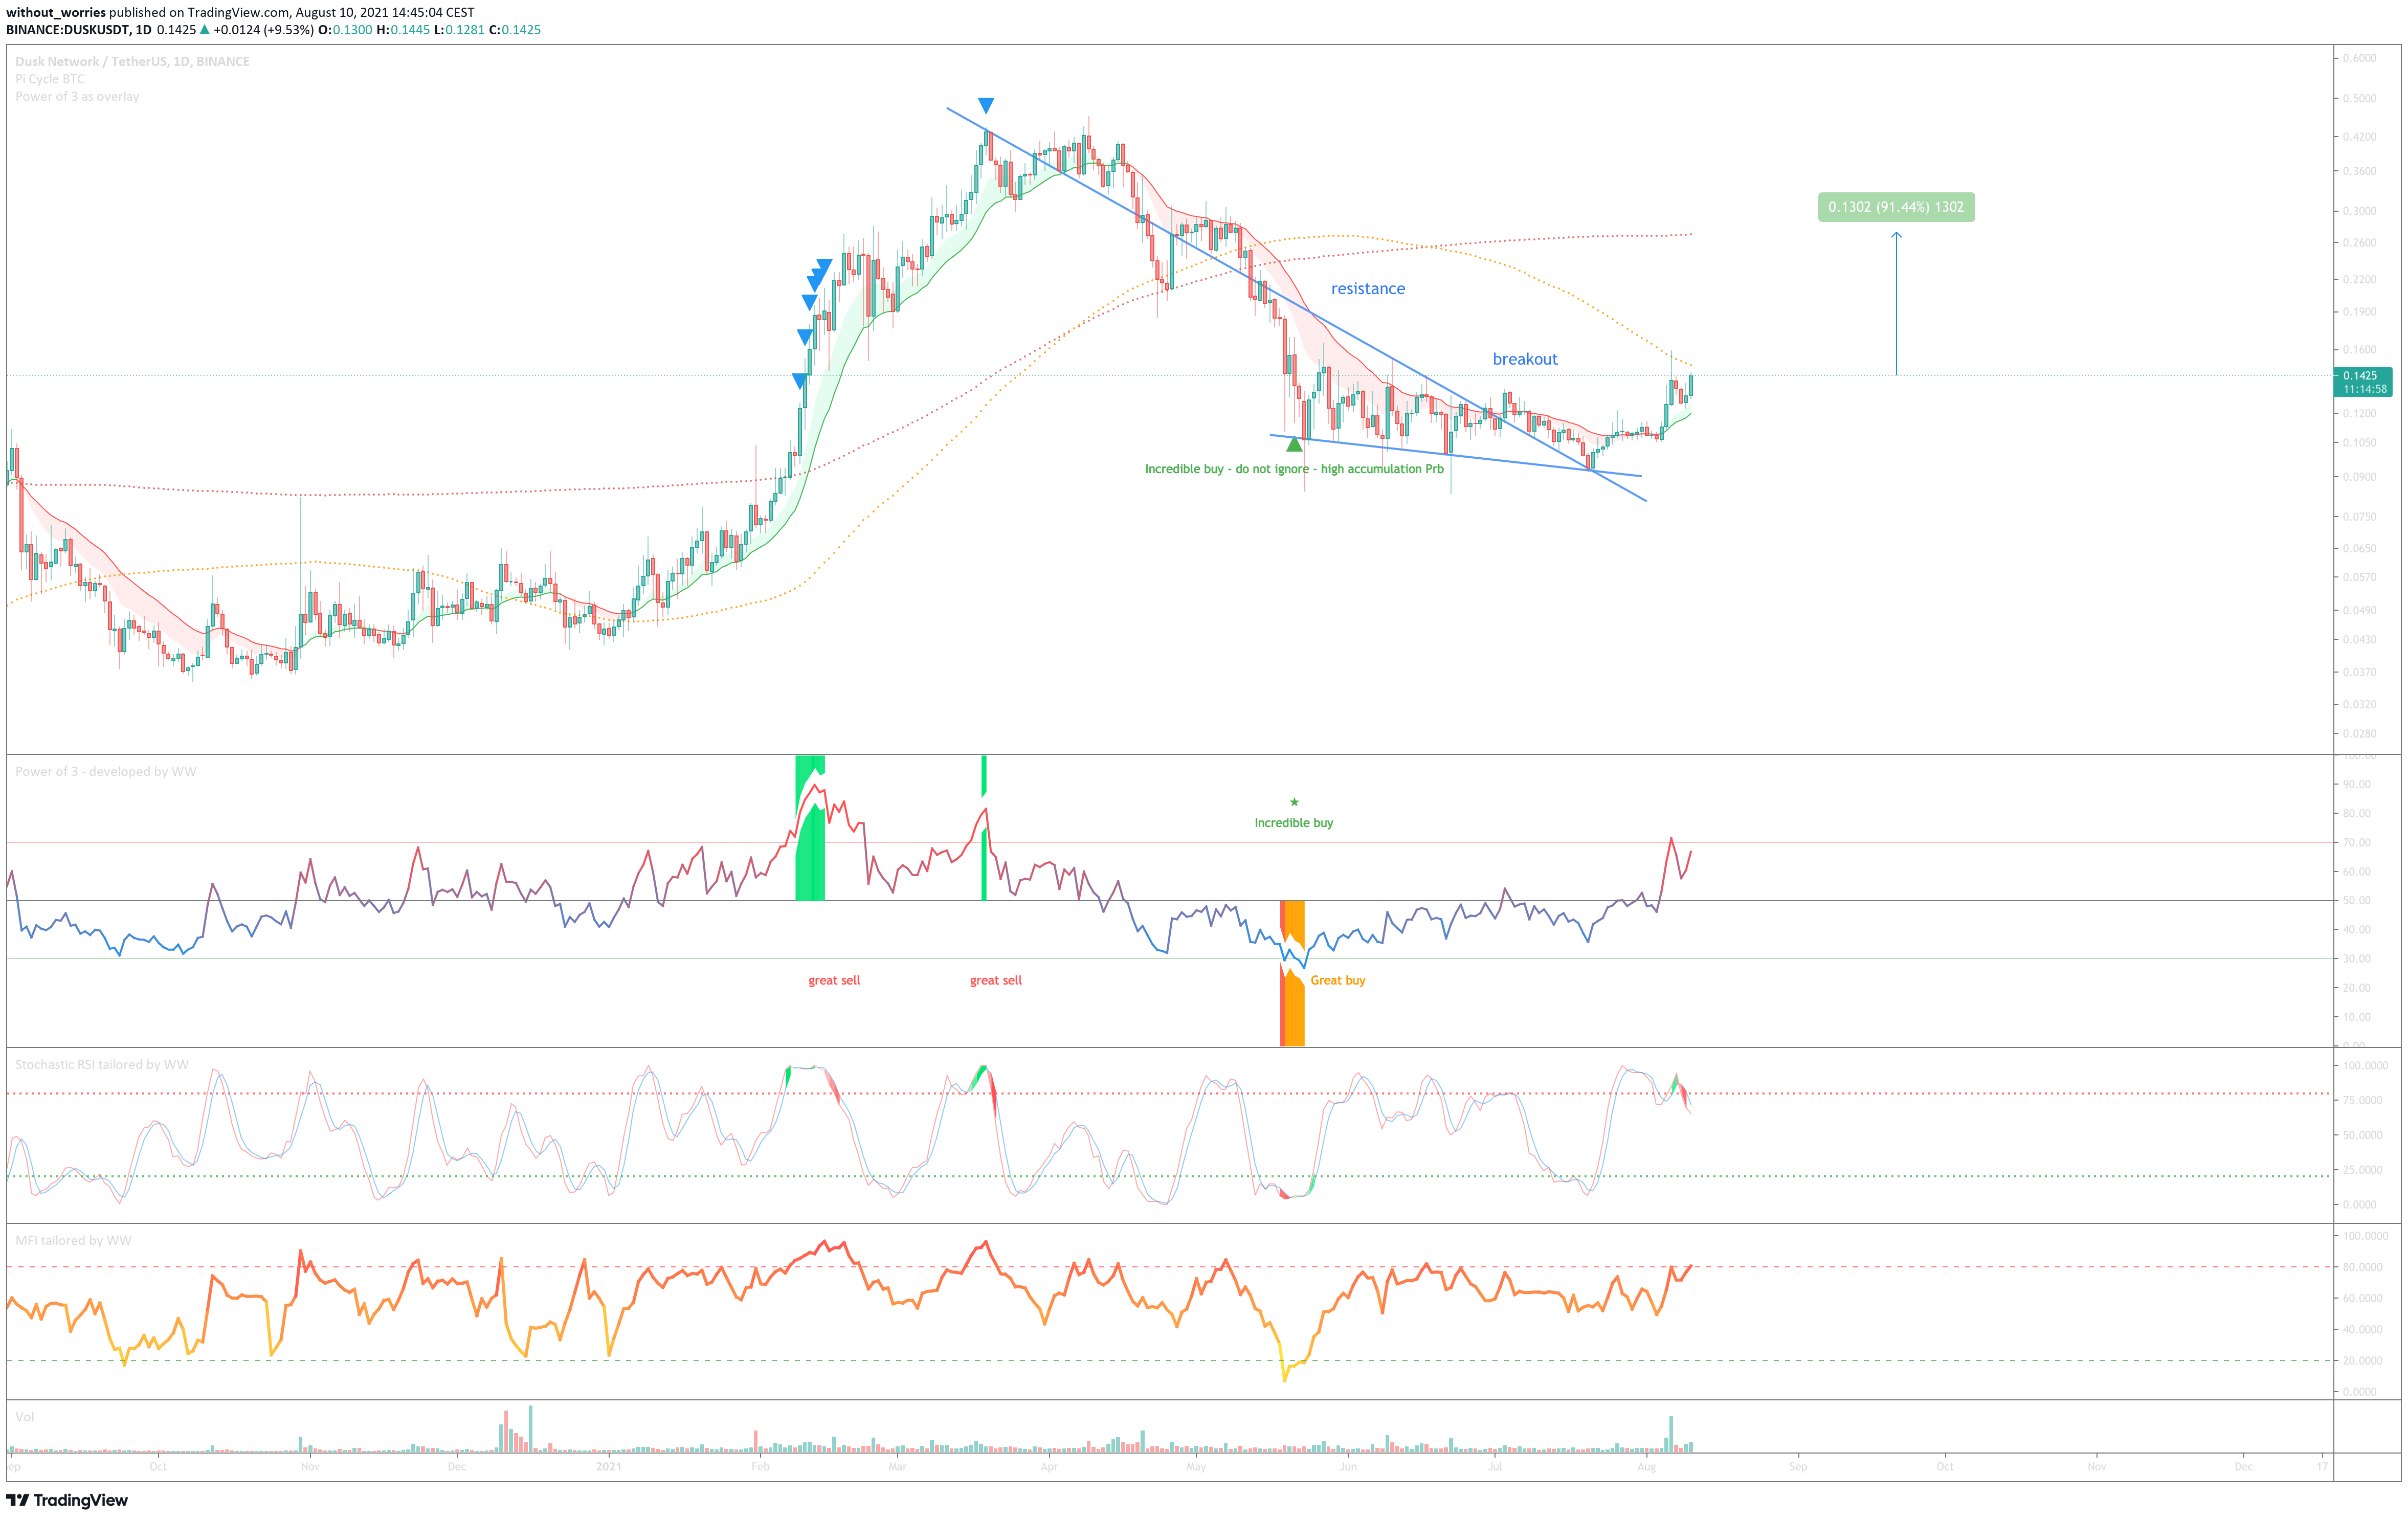Image resolution: width=2408 pixels, height=1519 pixels.
Task: Select the Stochastic RSI tailored by WW label
Action: [x=102, y=1064]
